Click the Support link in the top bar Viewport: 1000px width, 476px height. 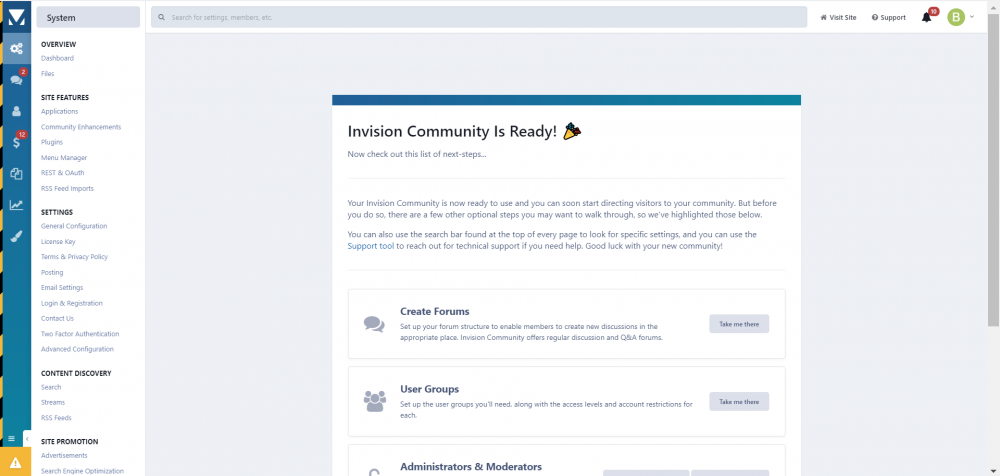click(x=888, y=17)
